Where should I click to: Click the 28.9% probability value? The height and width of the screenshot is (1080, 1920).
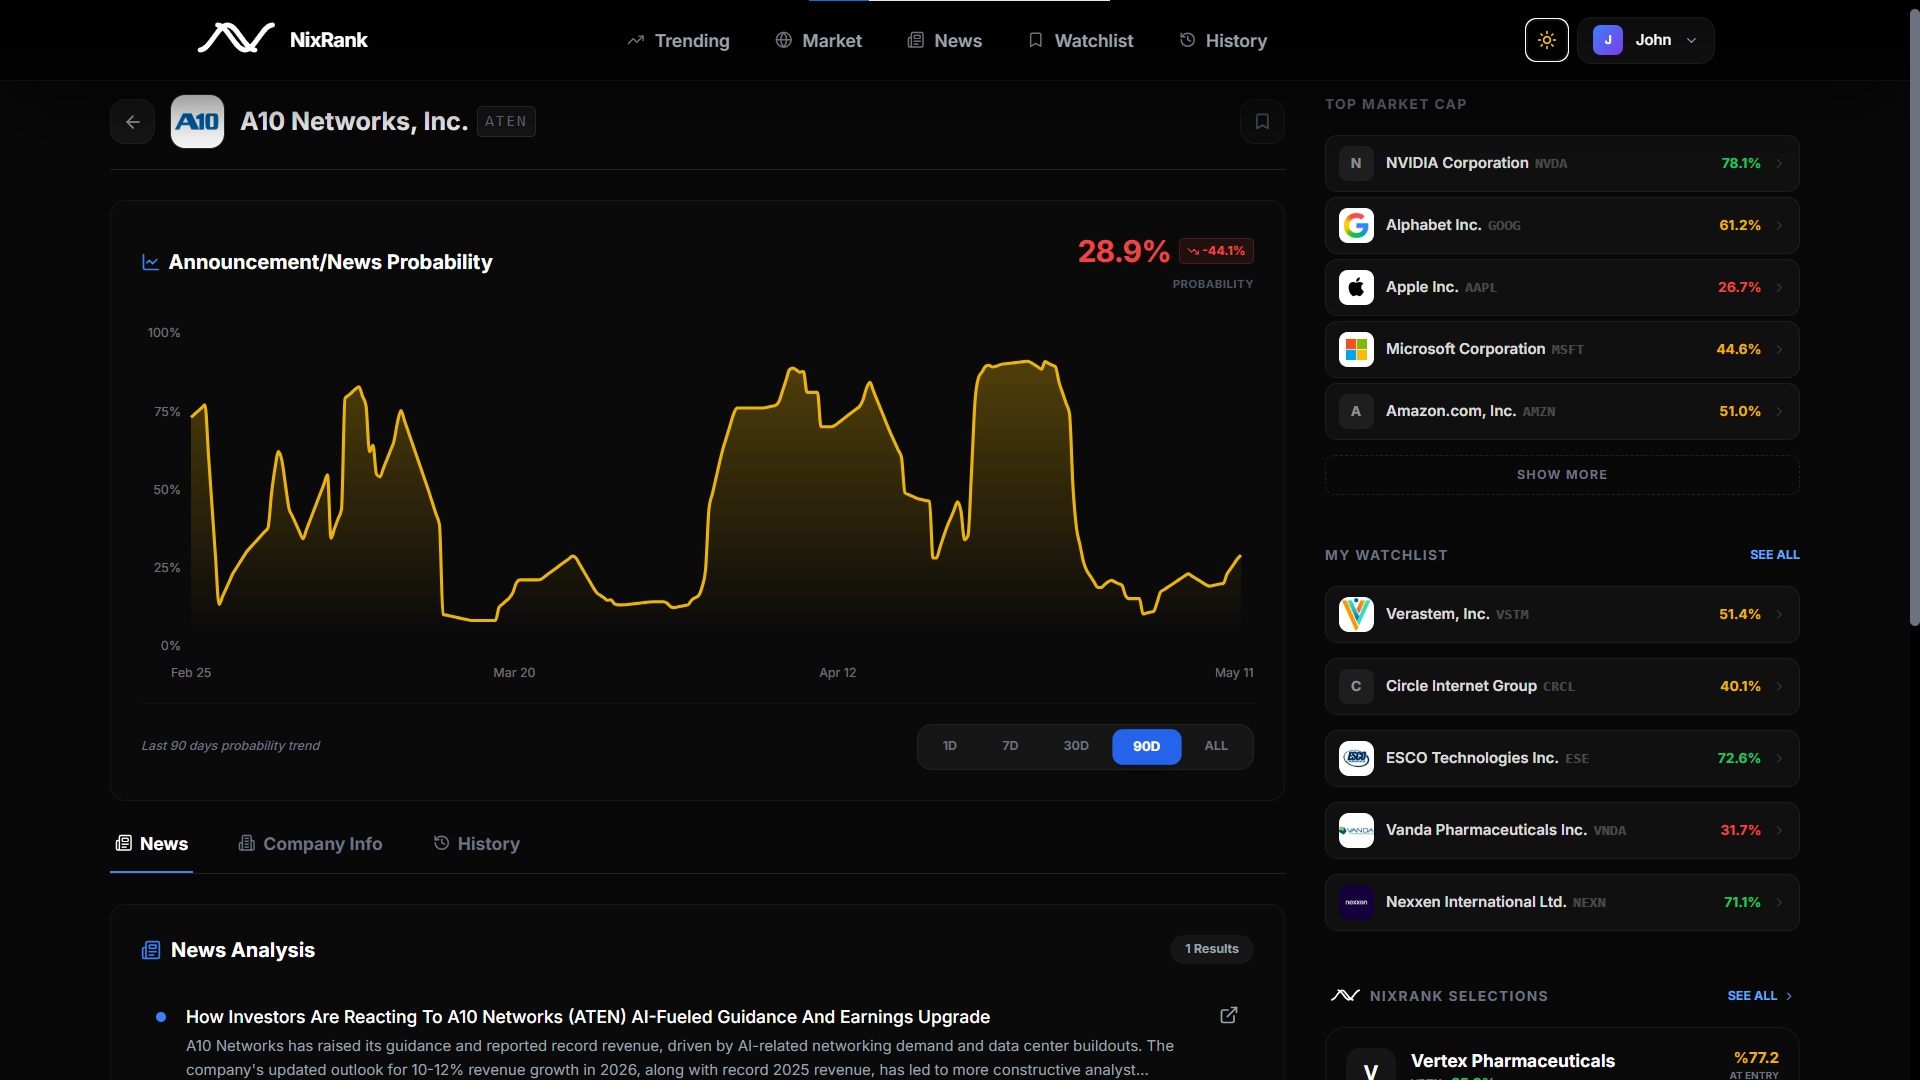click(x=1123, y=251)
